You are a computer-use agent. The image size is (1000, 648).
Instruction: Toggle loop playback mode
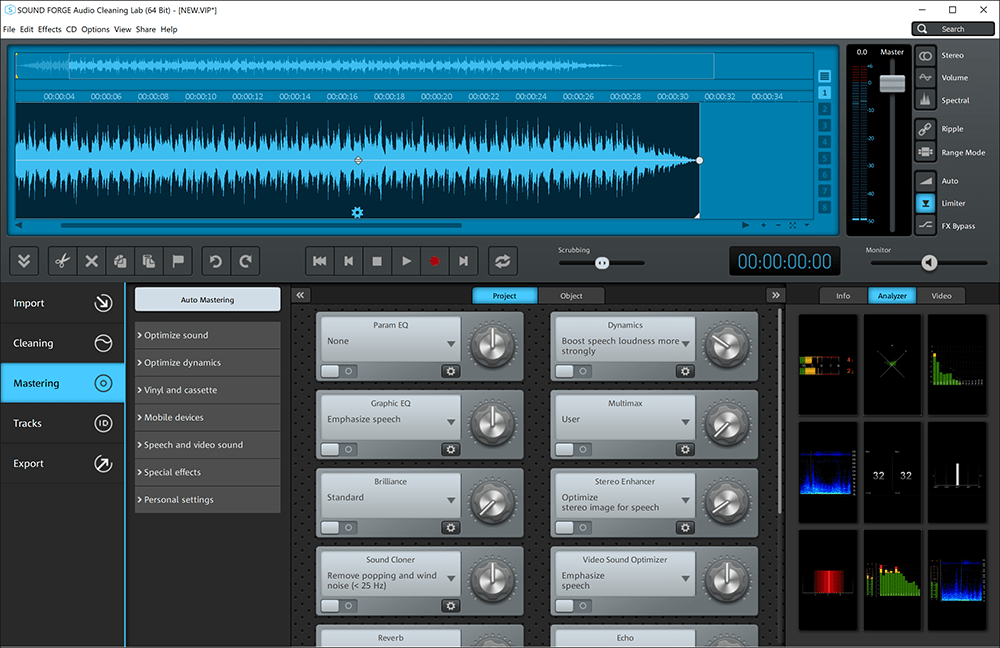pos(503,261)
